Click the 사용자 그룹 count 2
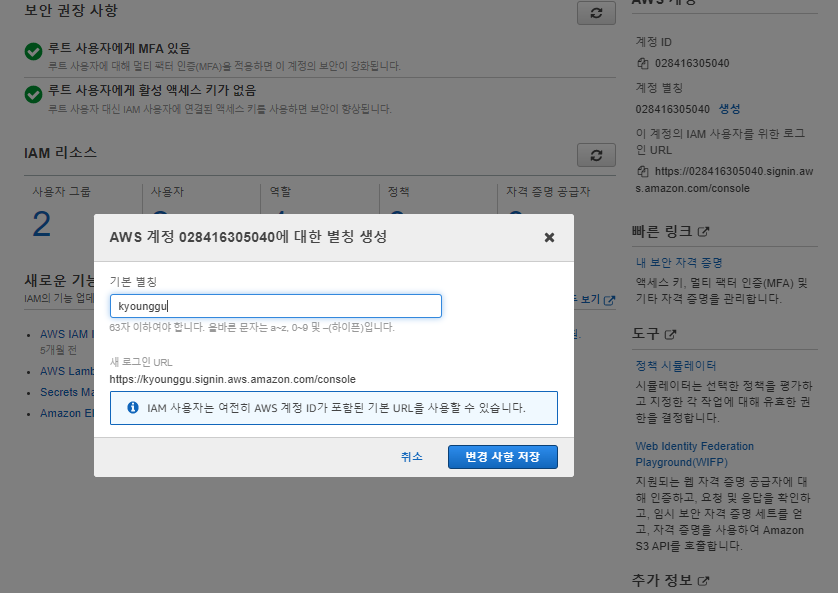 pyautogui.click(x=42, y=224)
